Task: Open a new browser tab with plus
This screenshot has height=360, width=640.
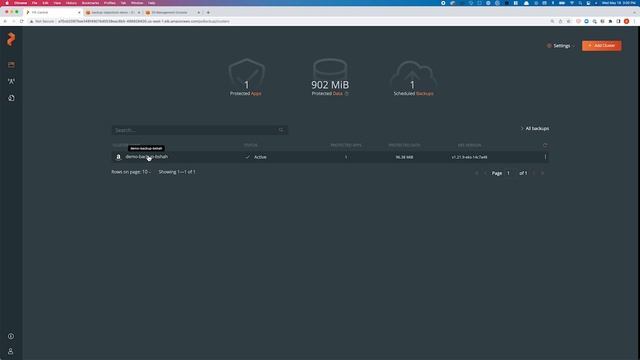Action: pyautogui.click(x=208, y=12)
